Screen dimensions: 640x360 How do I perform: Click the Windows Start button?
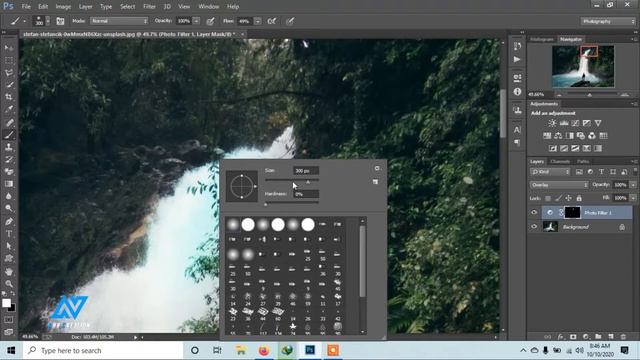(11, 350)
